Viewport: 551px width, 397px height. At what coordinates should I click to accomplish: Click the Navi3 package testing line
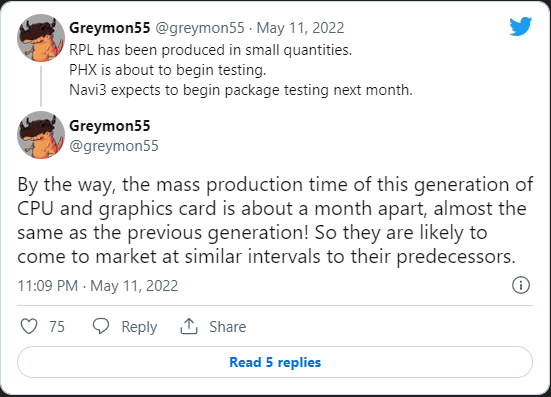(241, 90)
